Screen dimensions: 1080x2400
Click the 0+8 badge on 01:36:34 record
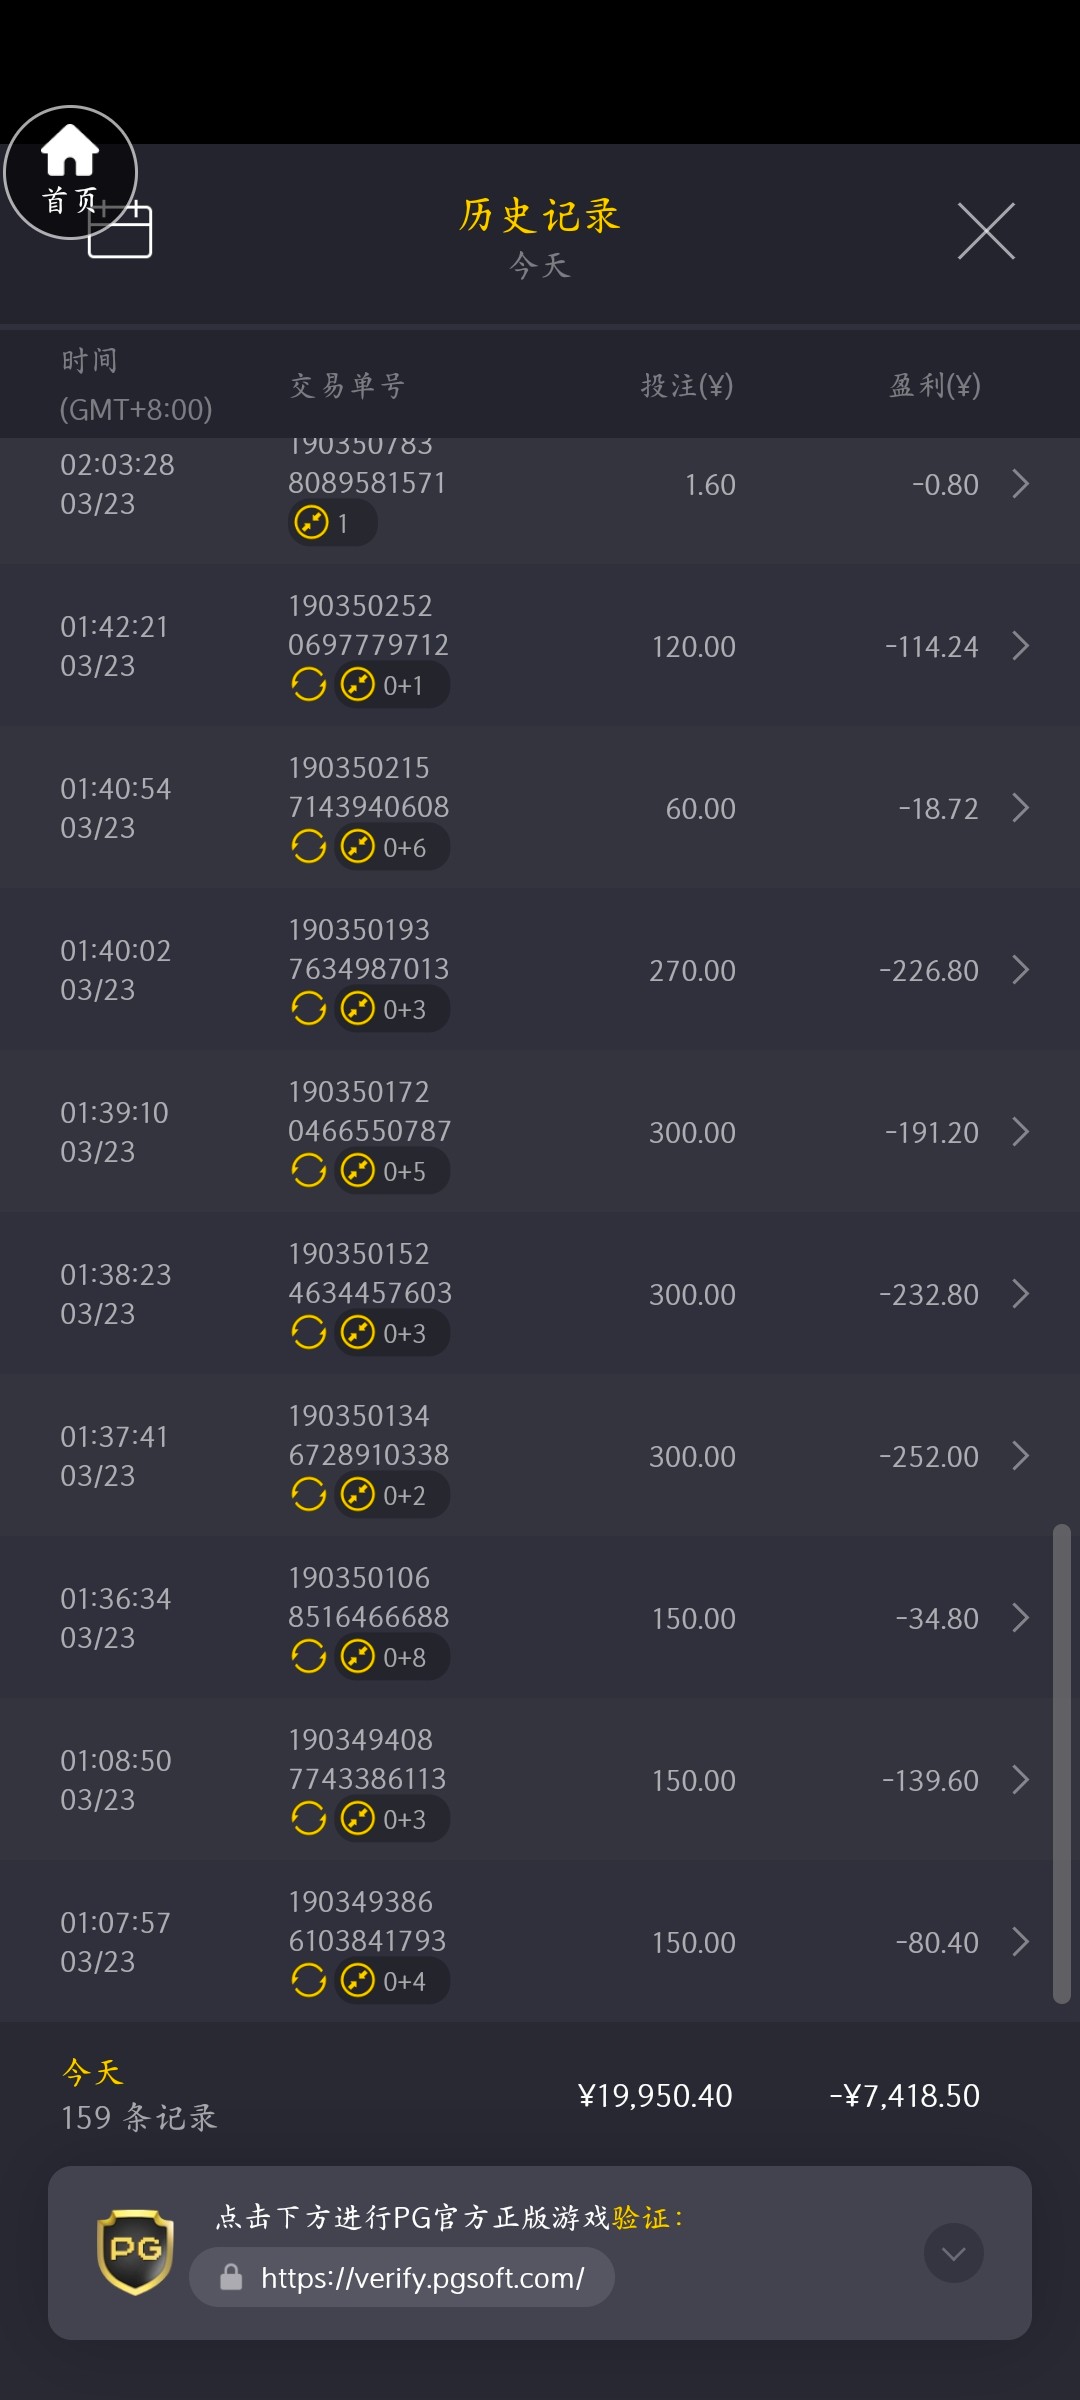(x=391, y=1657)
